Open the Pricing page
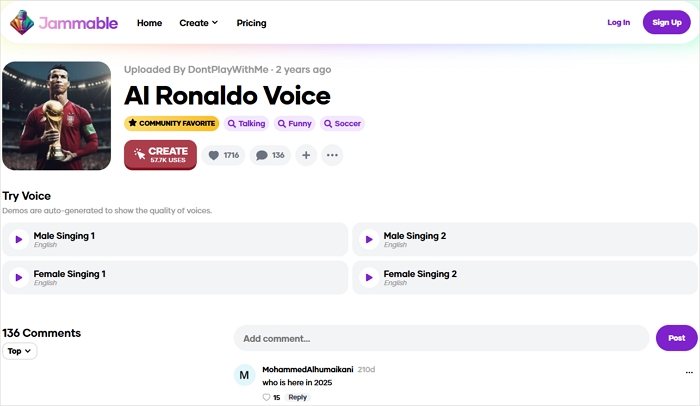Viewport: 700px width, 406px height. click(251, 23)
